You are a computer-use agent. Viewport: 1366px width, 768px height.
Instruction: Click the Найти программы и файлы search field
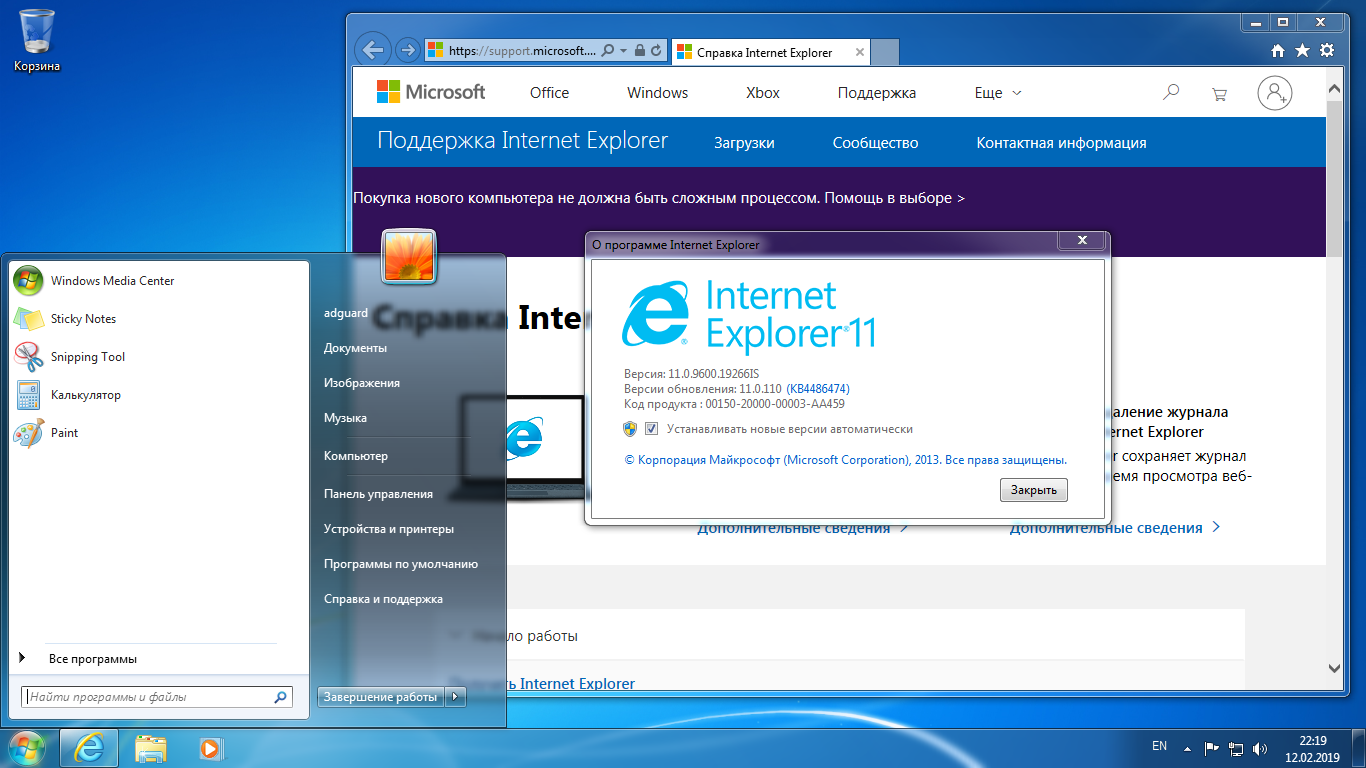coord(157,697)
